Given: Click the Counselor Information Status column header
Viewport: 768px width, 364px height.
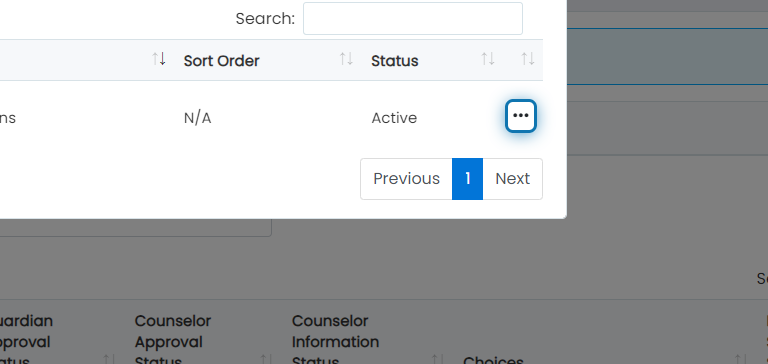Looking at the screenshot, I should 336,341.
